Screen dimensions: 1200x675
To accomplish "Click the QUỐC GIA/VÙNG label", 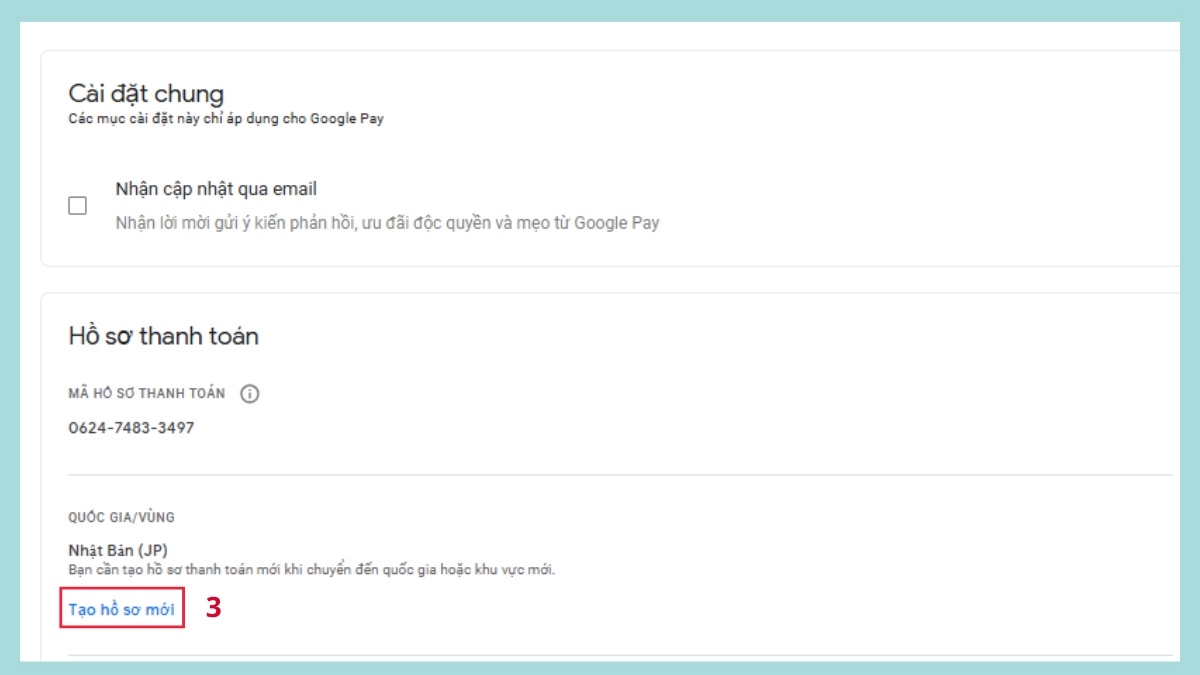I will tap(121, 517).
